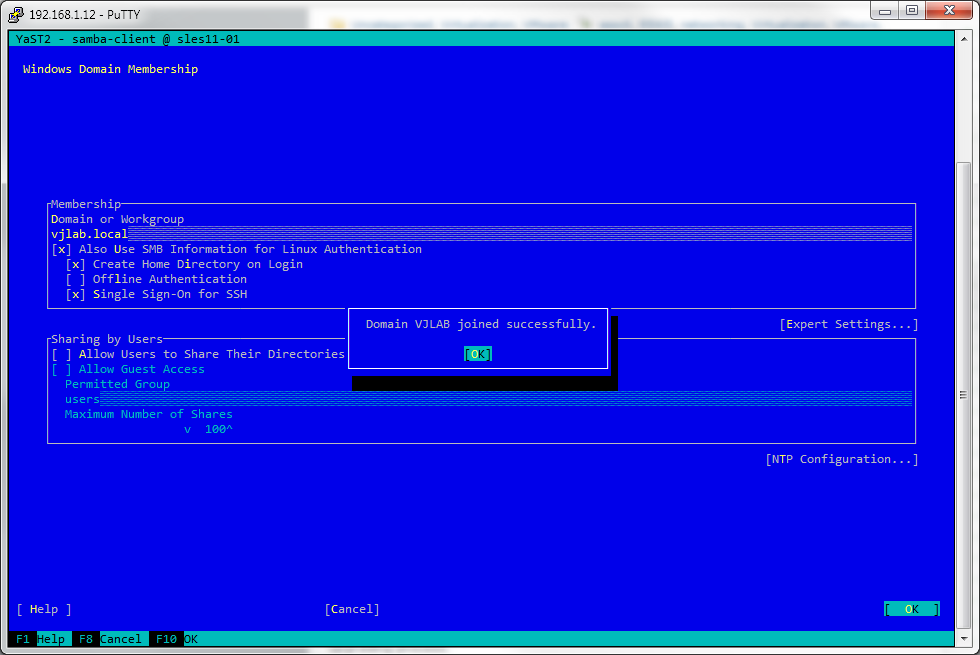The height and width of the screenshot is (655, 980).
Task: Open Expert Settings button
Action: tap(848, 324)
